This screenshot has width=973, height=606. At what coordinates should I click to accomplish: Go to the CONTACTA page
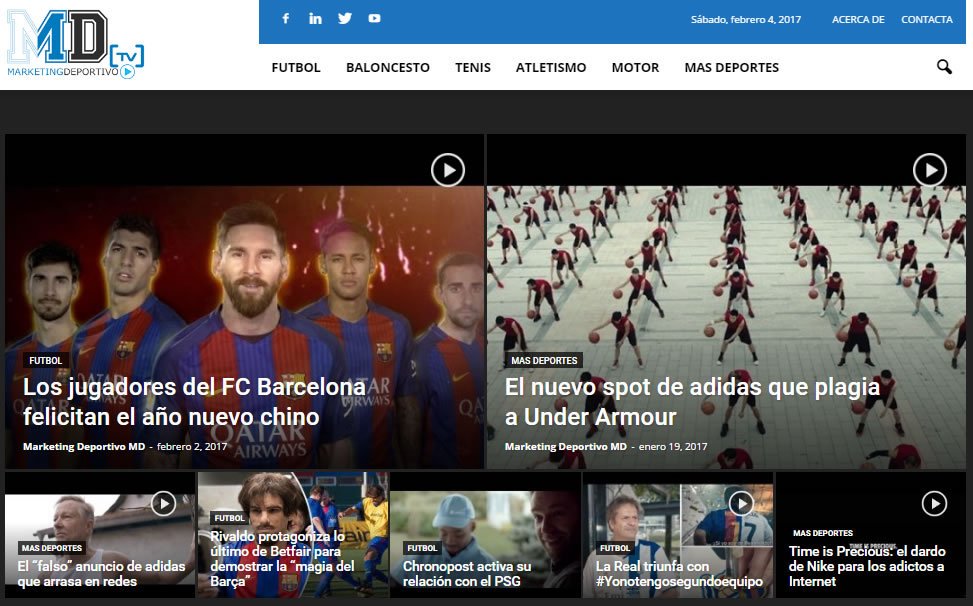(x=926, y=19)
